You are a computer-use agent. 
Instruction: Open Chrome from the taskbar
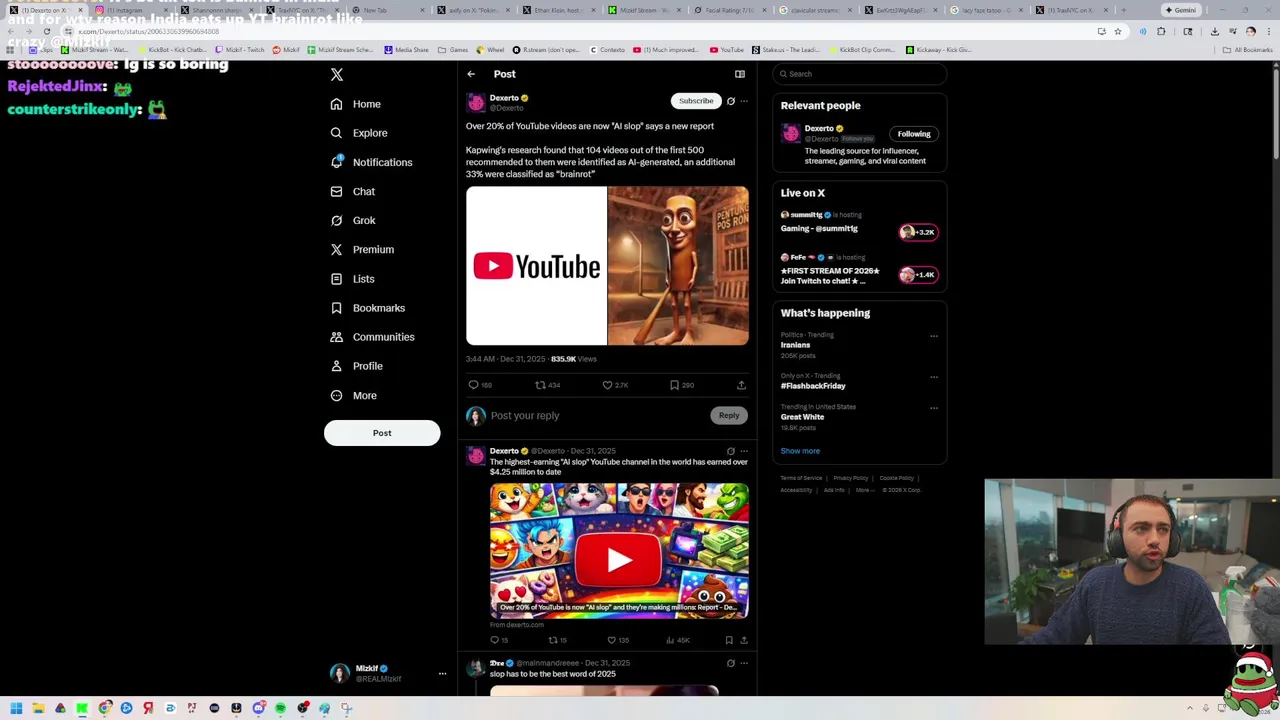click(x=104, y=708)
